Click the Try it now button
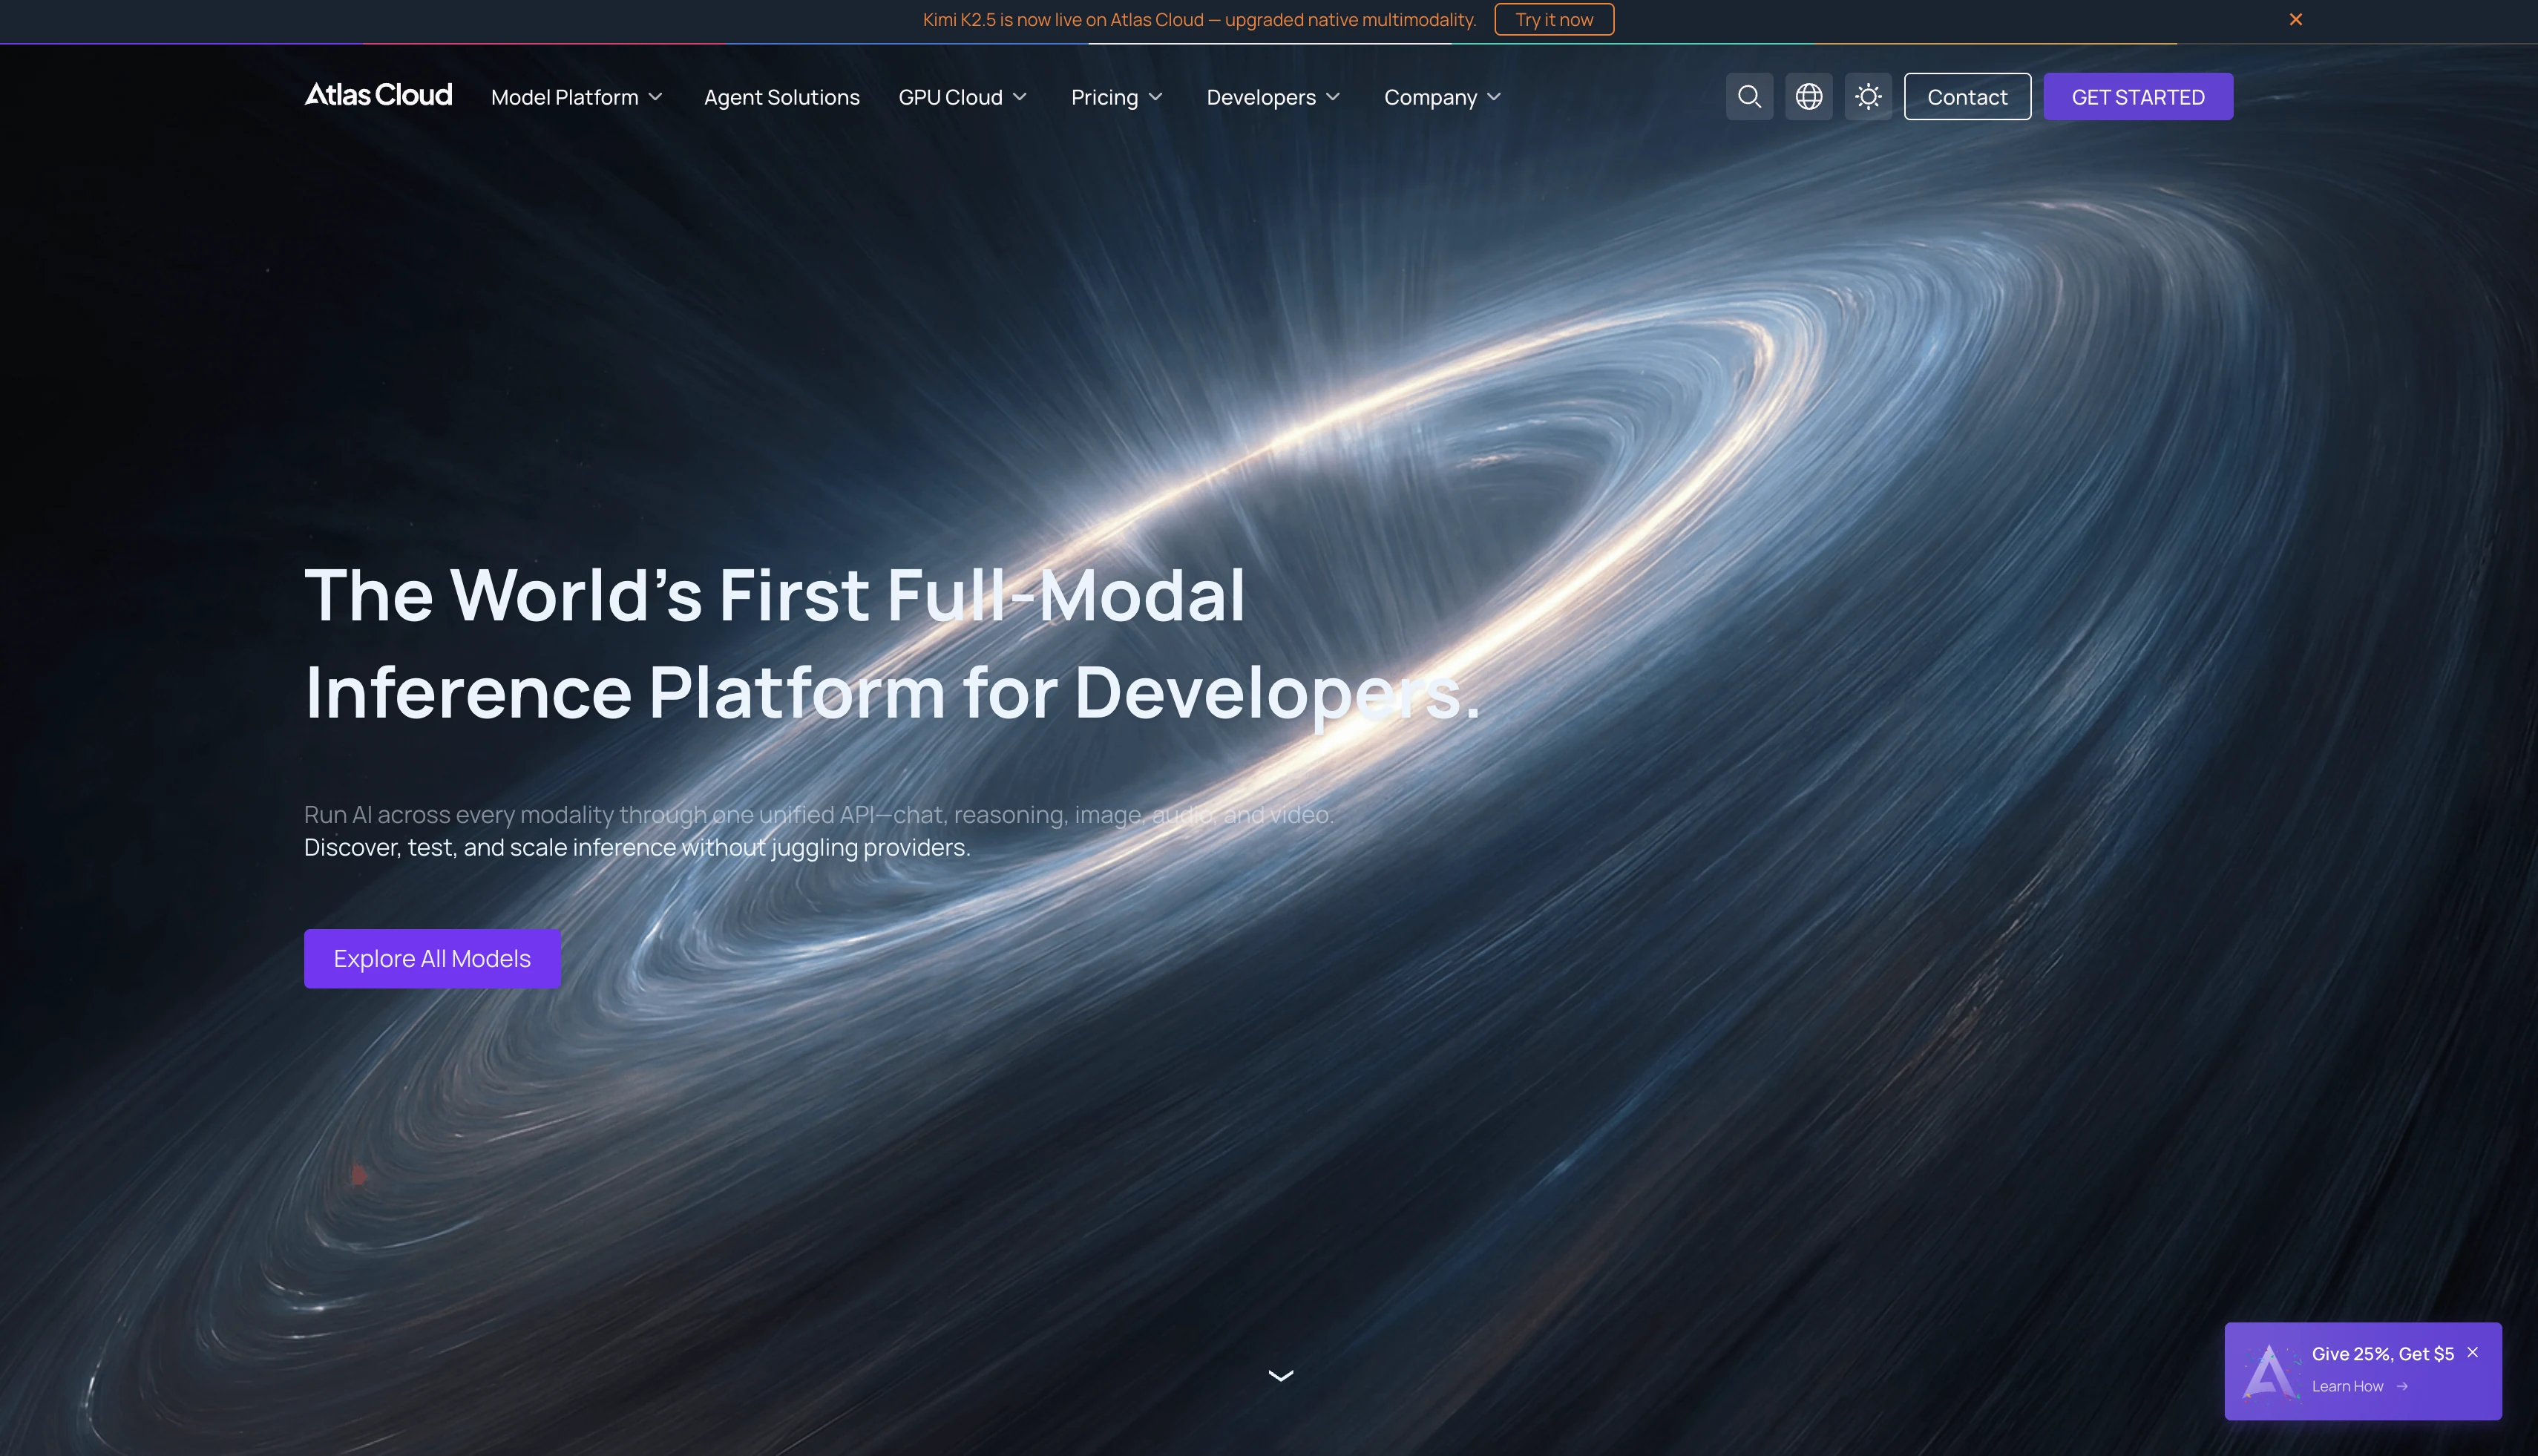Viewport: 2538px width, 1456px height. pyautogui.click(x=1554, y=19)
